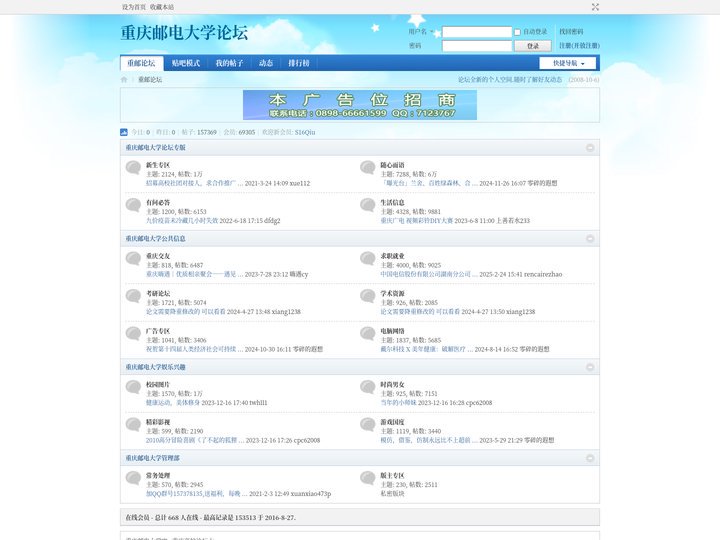This screenshot has width=720, height=540.
Task: Select the 重邮论坛 navigation tab
Action: click(141, 63)
